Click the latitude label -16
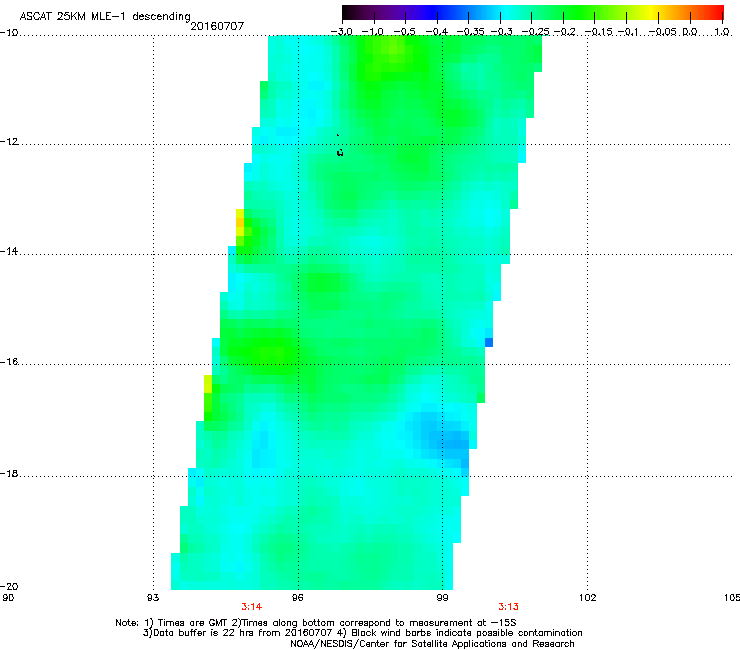 (x=9, y=362)
